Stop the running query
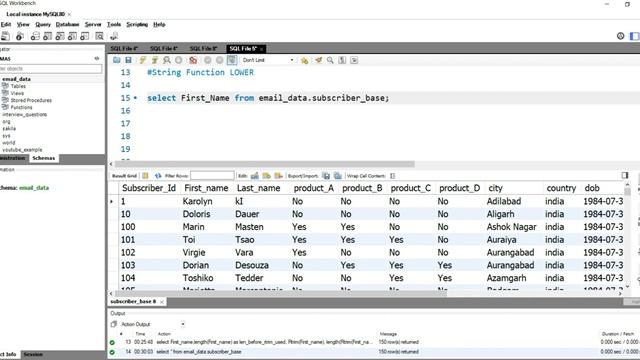 178,60
